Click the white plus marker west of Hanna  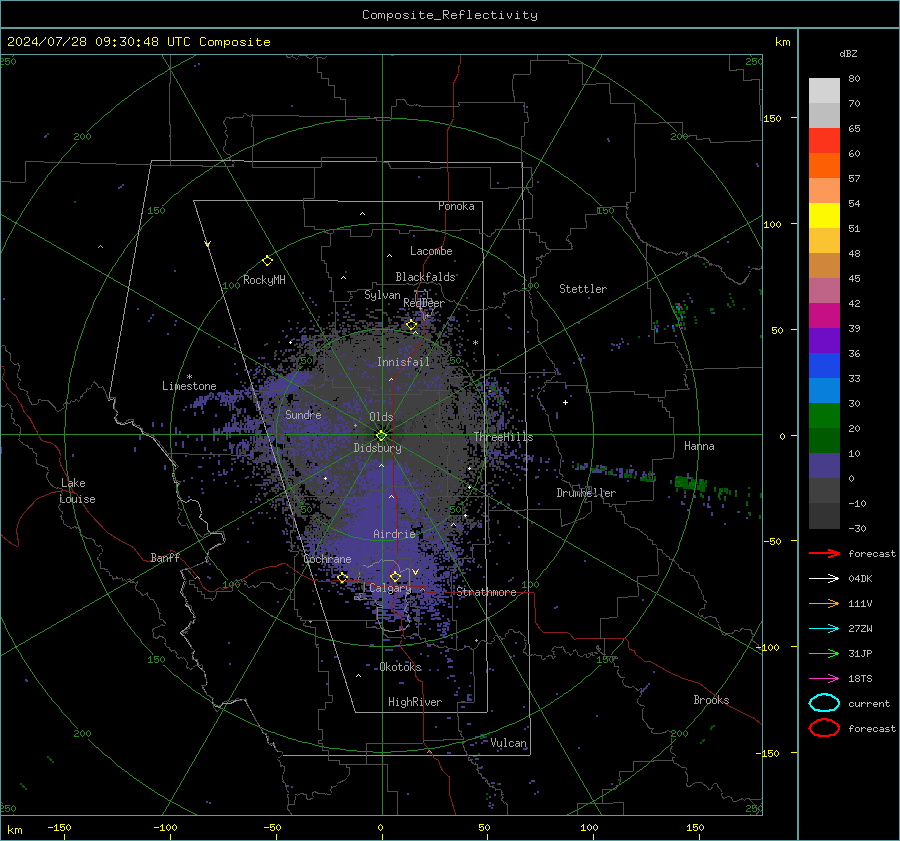click(565, 402)
